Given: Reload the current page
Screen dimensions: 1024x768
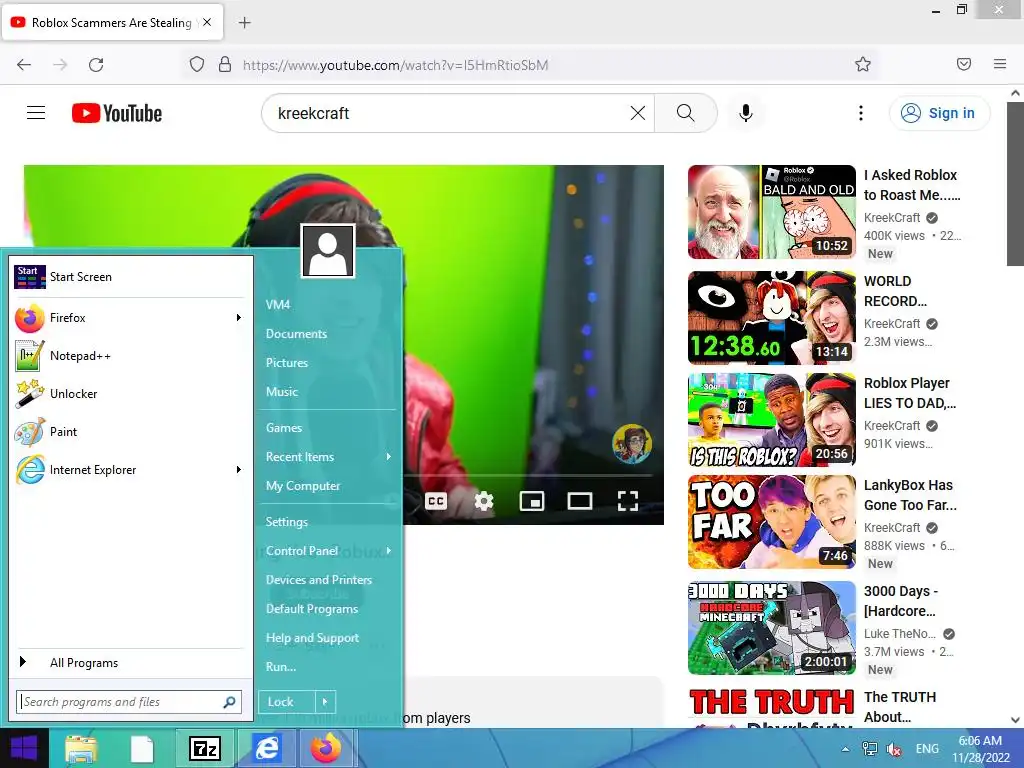Looking at the screenshot, I should click(96, 65).
